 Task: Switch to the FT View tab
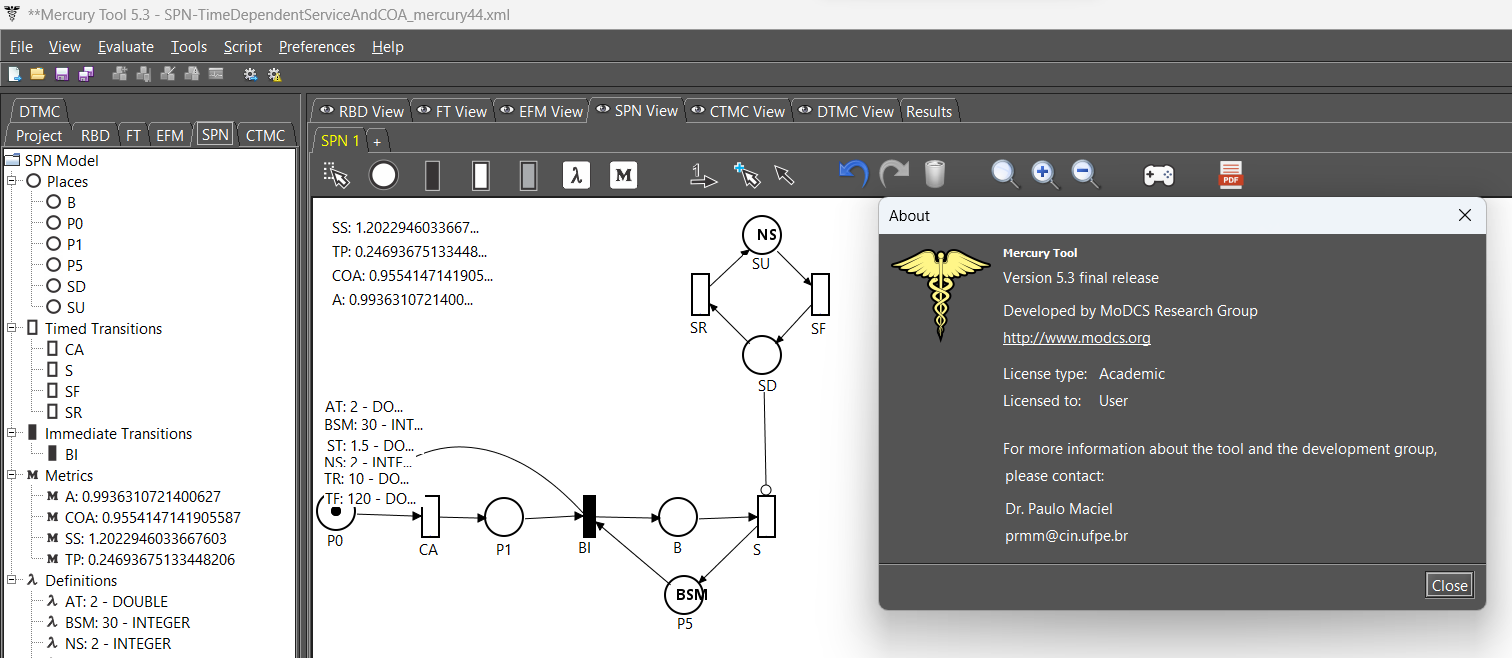(x=451, y=111)
